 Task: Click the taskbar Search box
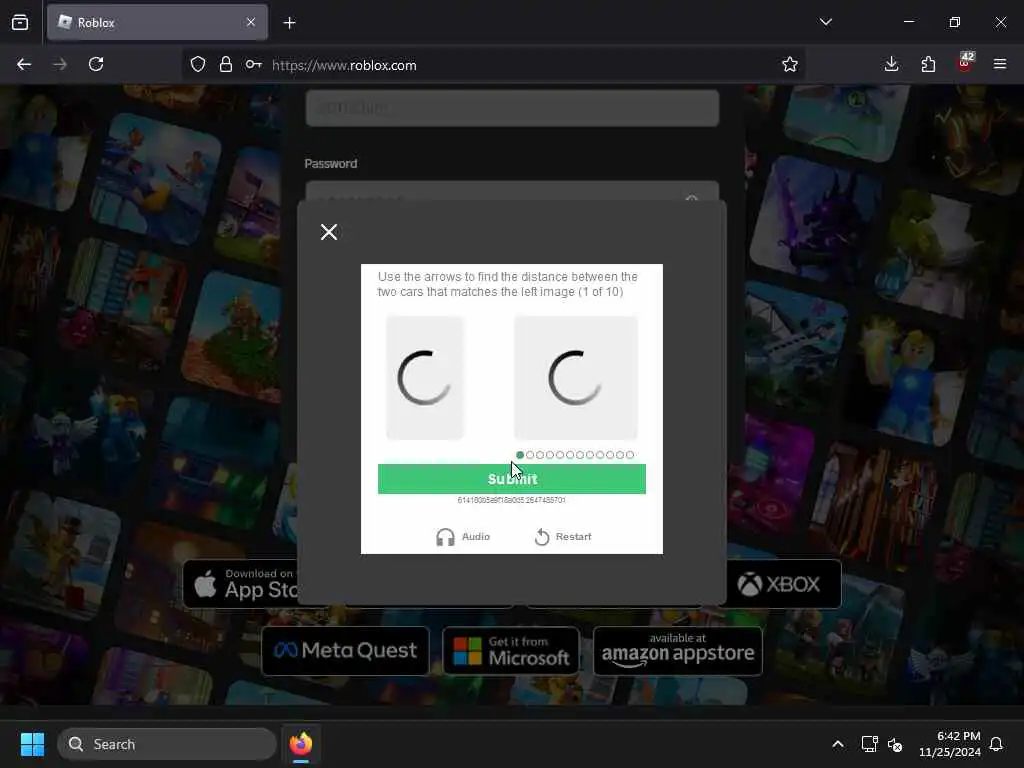(167, 744)
